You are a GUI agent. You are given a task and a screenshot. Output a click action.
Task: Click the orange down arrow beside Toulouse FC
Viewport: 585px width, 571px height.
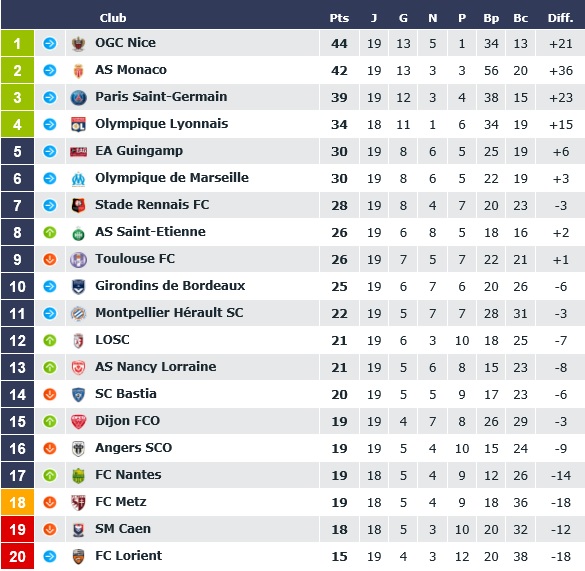50,259
